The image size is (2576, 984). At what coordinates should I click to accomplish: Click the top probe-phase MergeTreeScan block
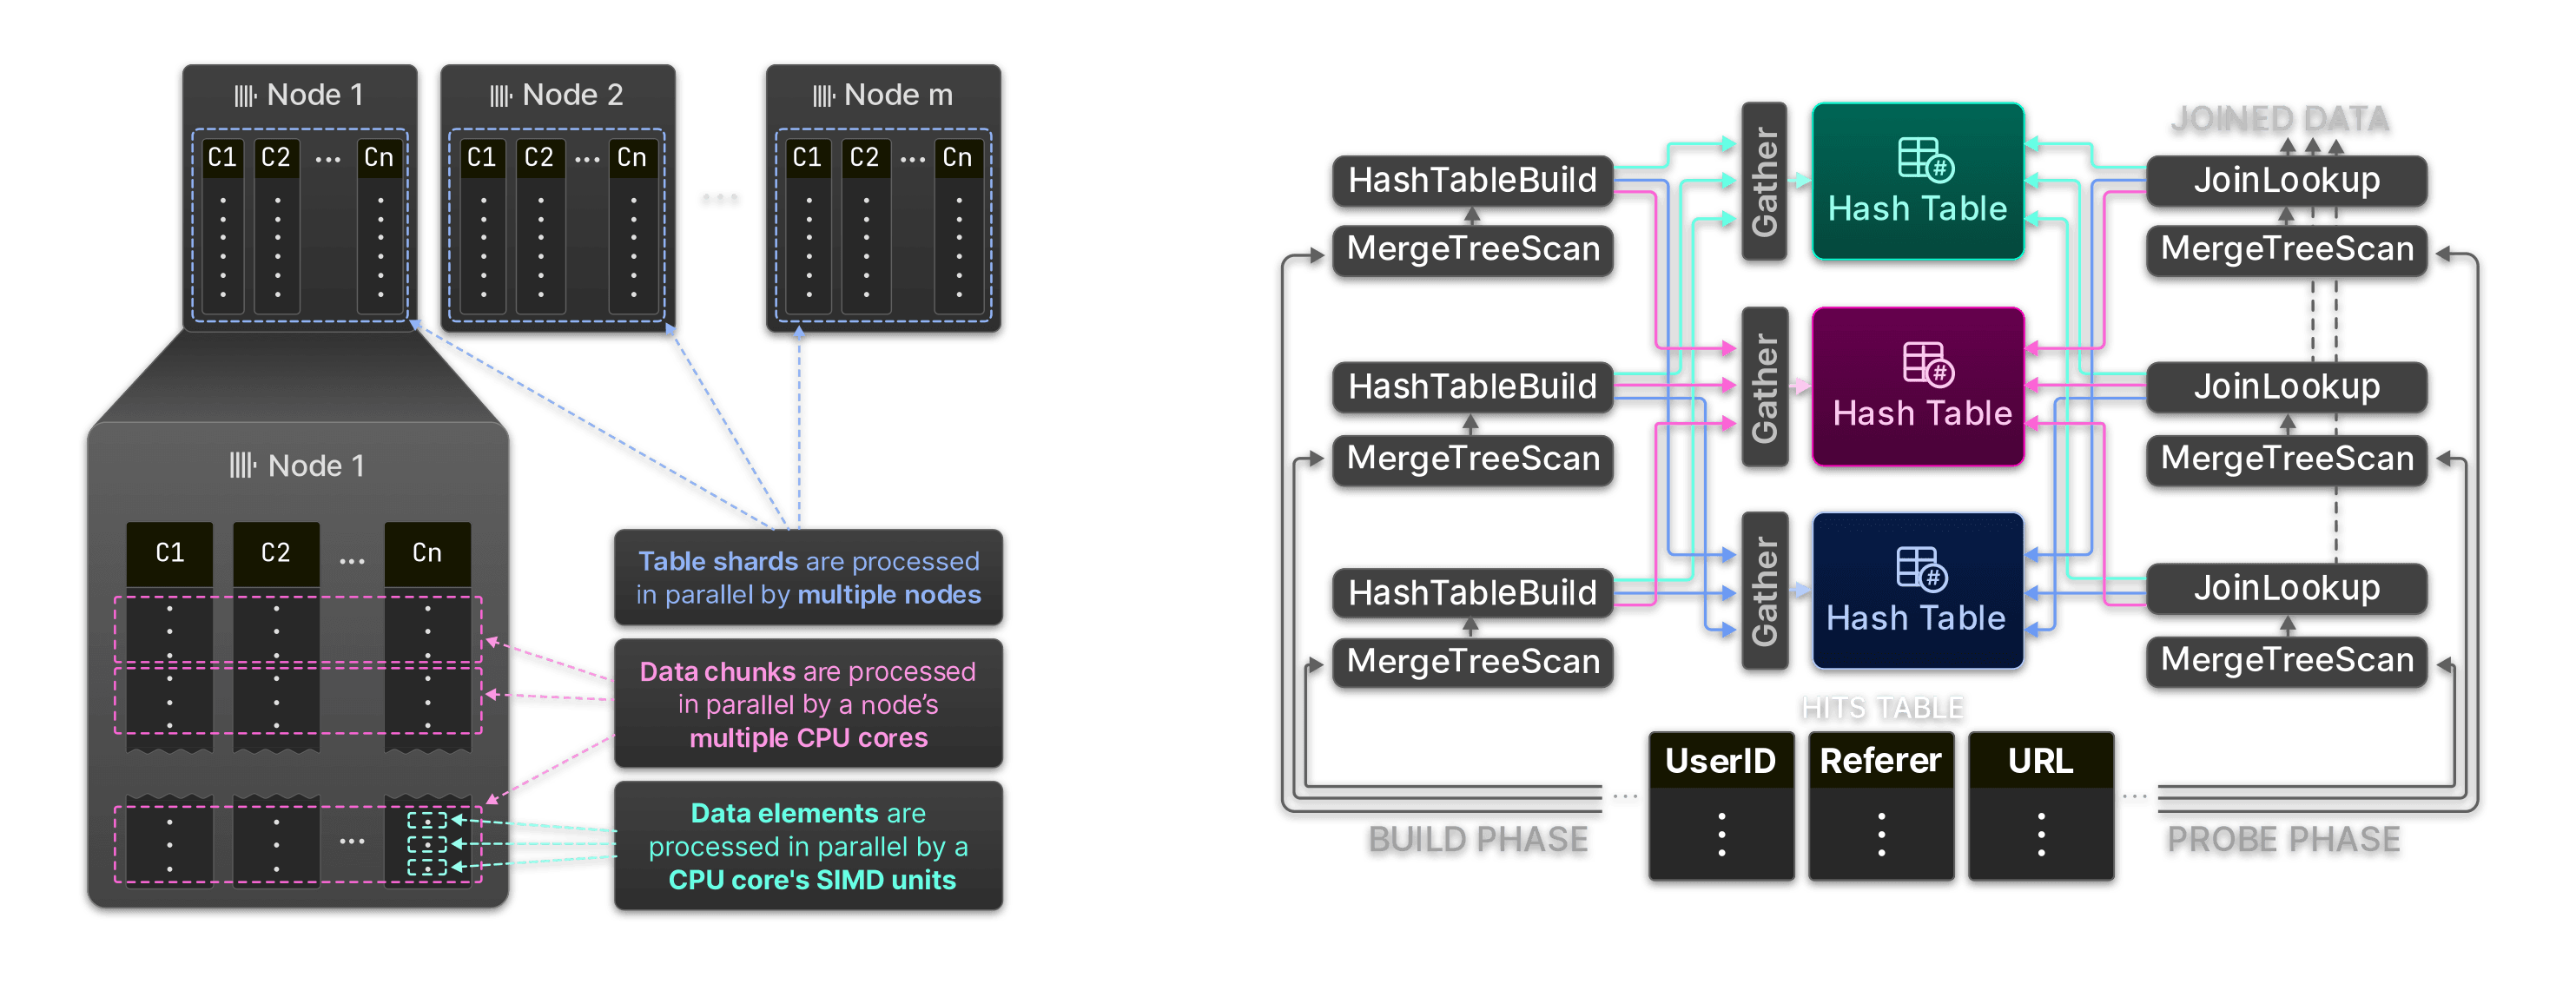pyautogui.click(x=2286, y=249)
